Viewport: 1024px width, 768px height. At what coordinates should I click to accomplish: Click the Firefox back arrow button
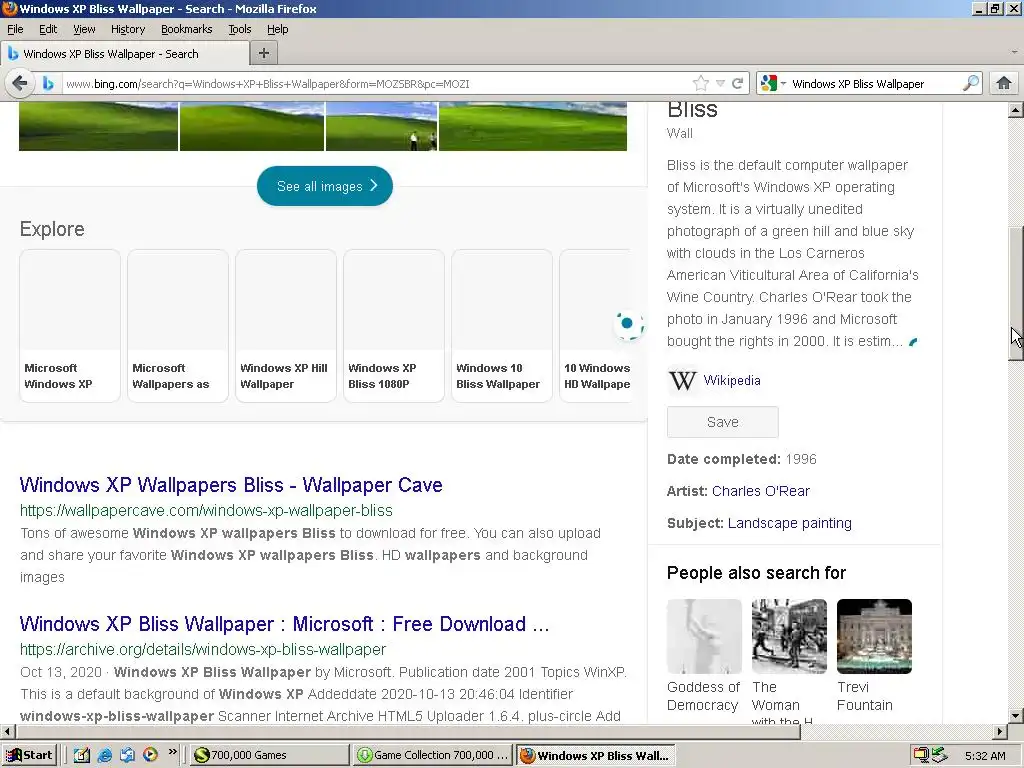click(20, 84)
